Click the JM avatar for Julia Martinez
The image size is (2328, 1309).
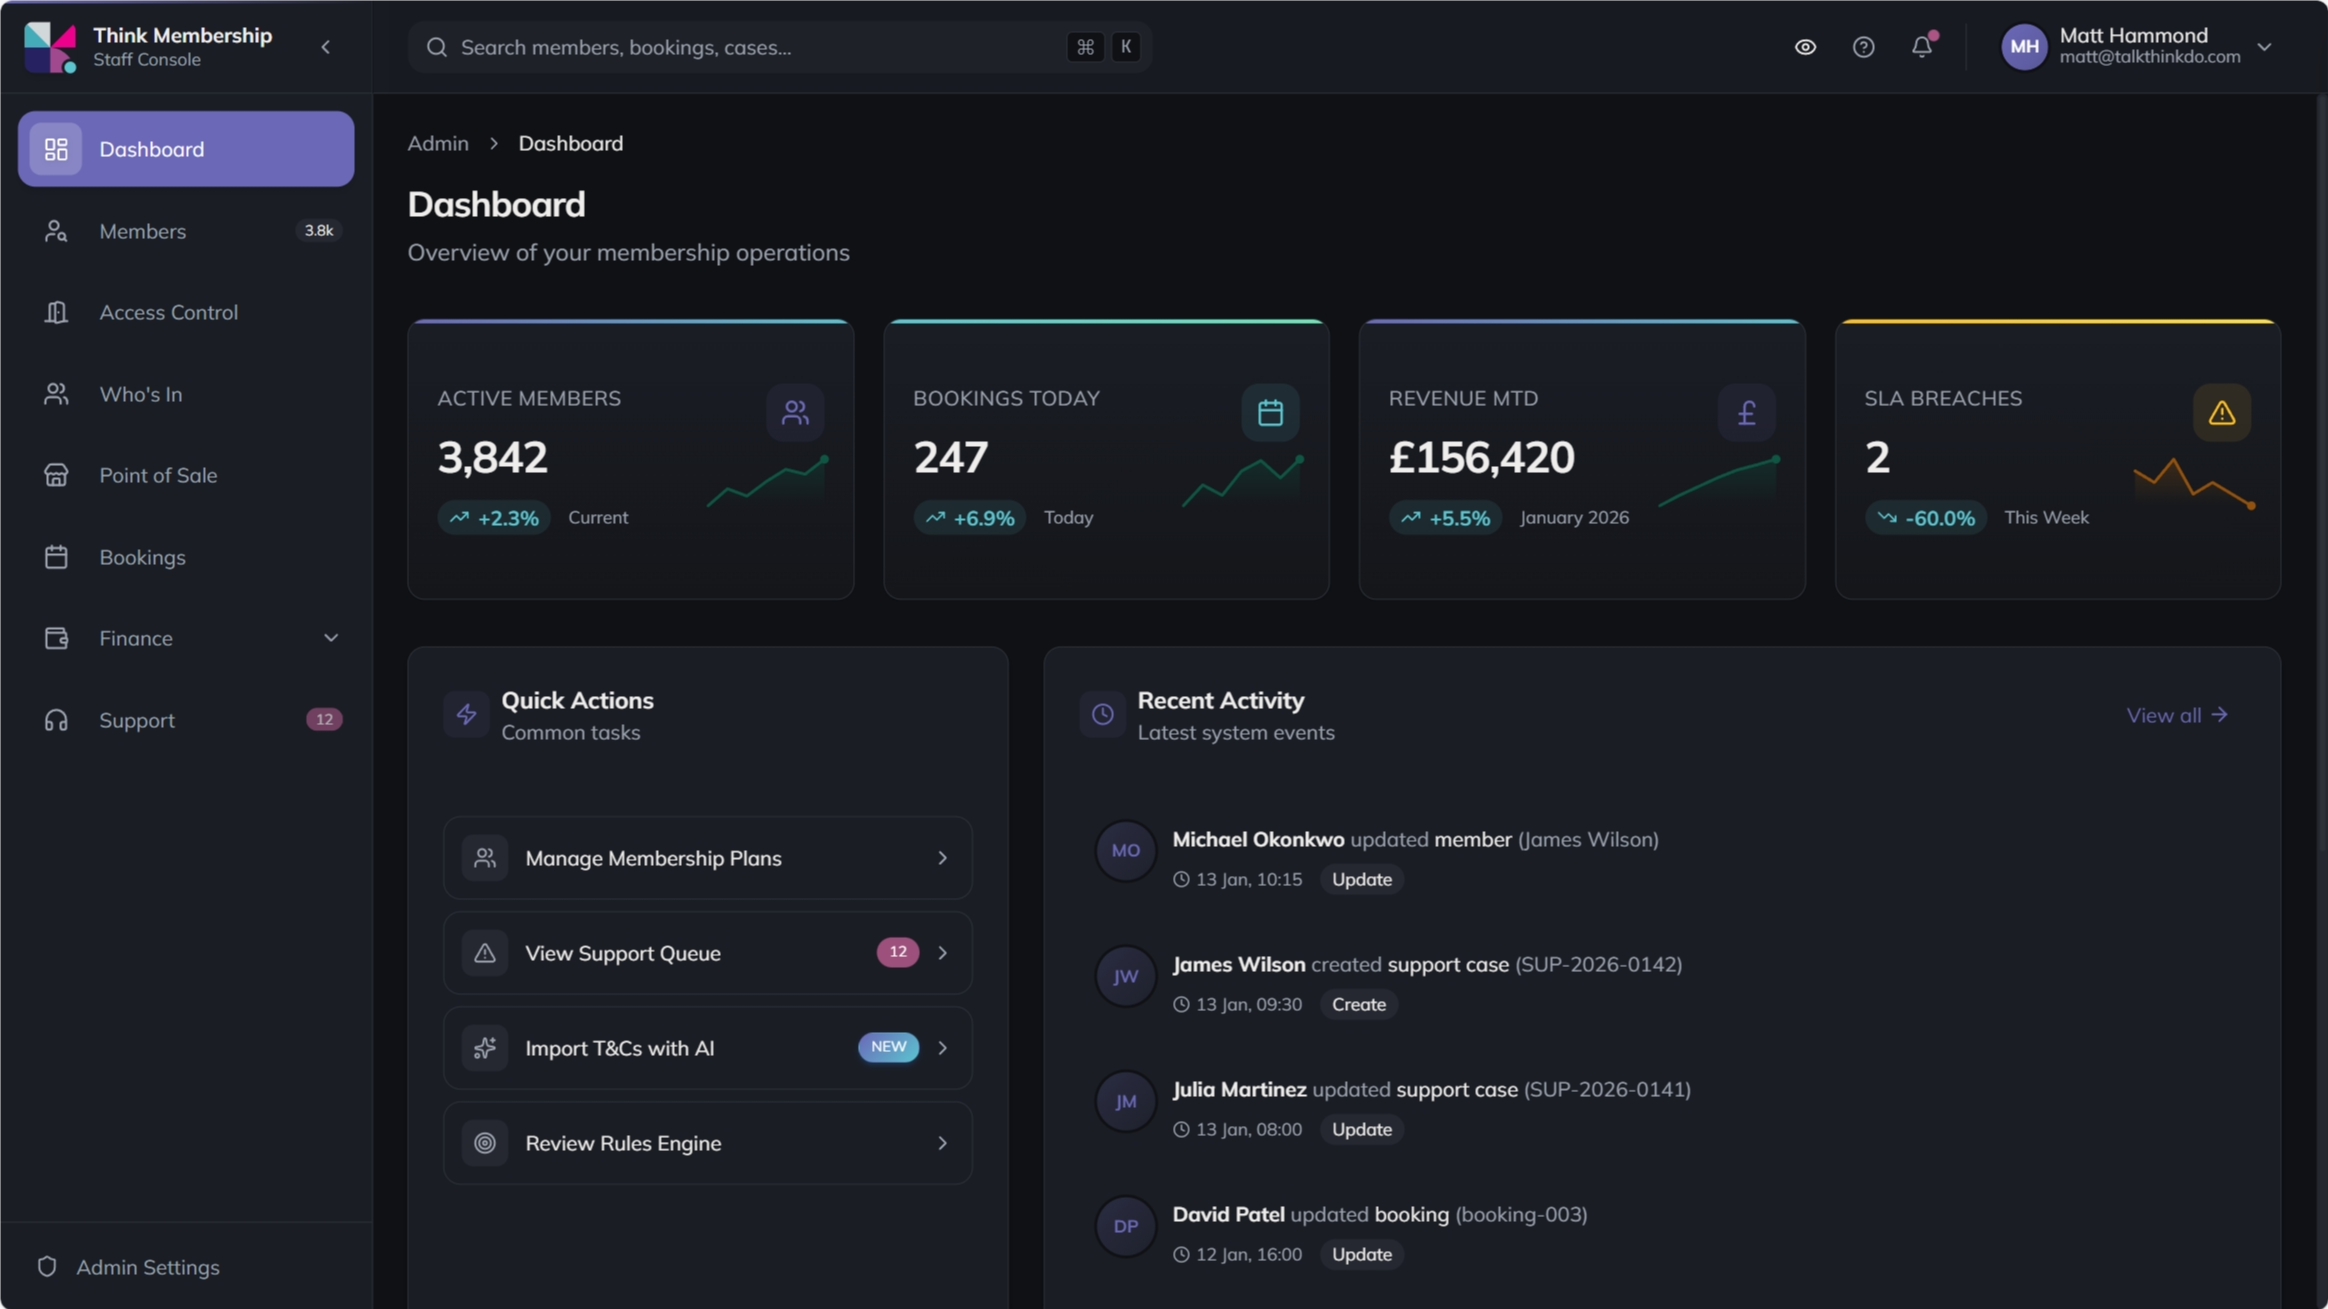[1125, 1101]
